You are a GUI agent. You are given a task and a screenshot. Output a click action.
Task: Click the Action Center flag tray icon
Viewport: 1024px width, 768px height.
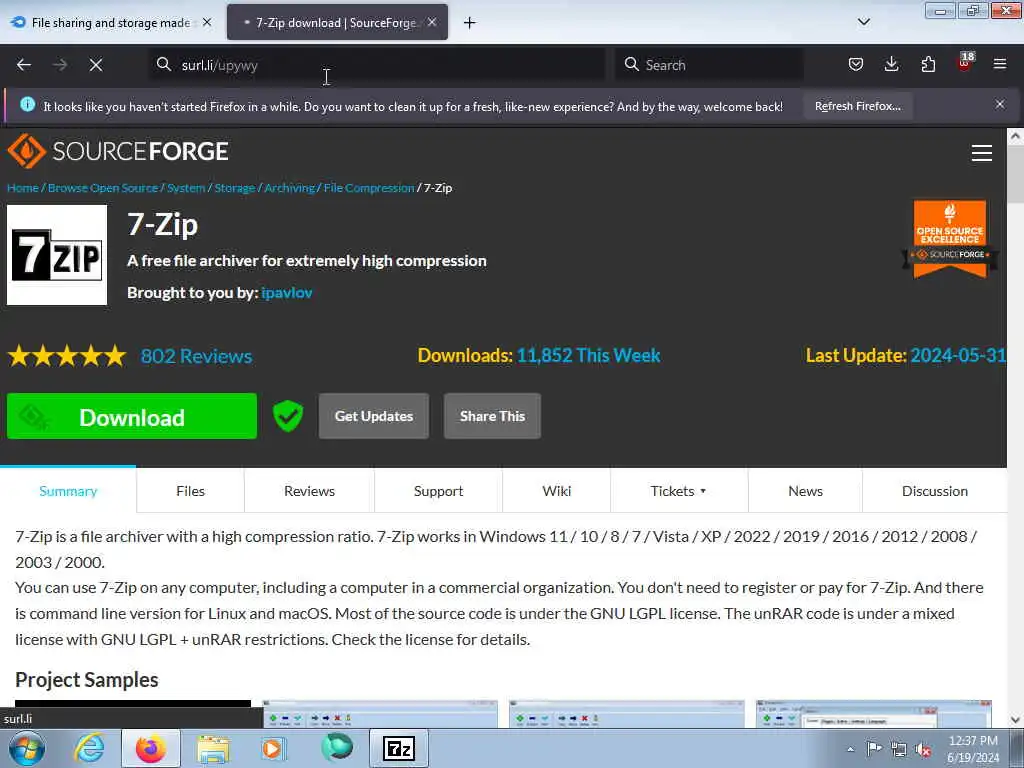pyautogui.click(x=874, y=748)
